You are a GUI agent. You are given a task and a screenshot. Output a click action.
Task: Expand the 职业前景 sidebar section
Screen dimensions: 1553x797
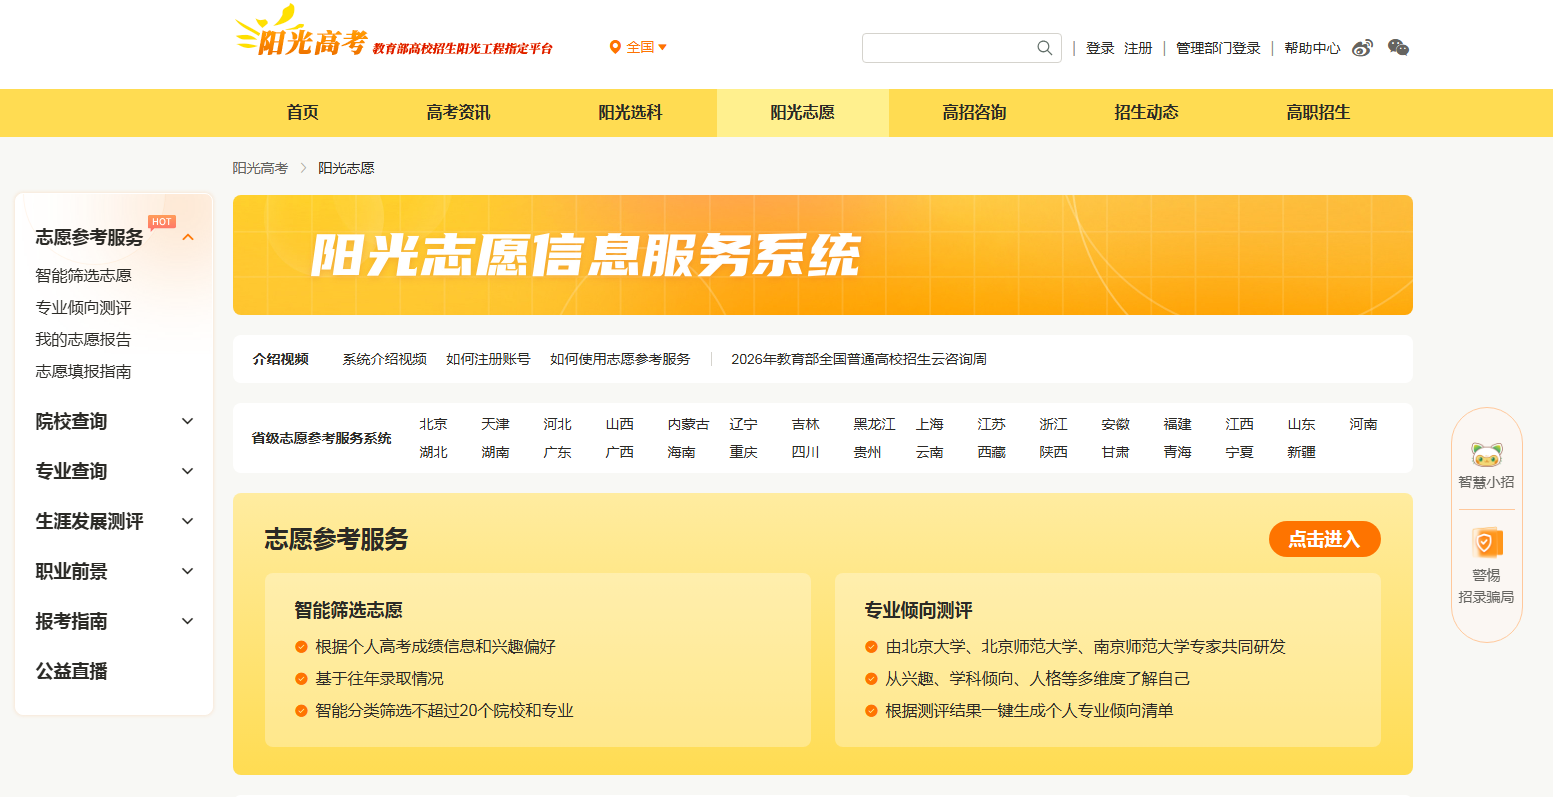click(188, 572)
